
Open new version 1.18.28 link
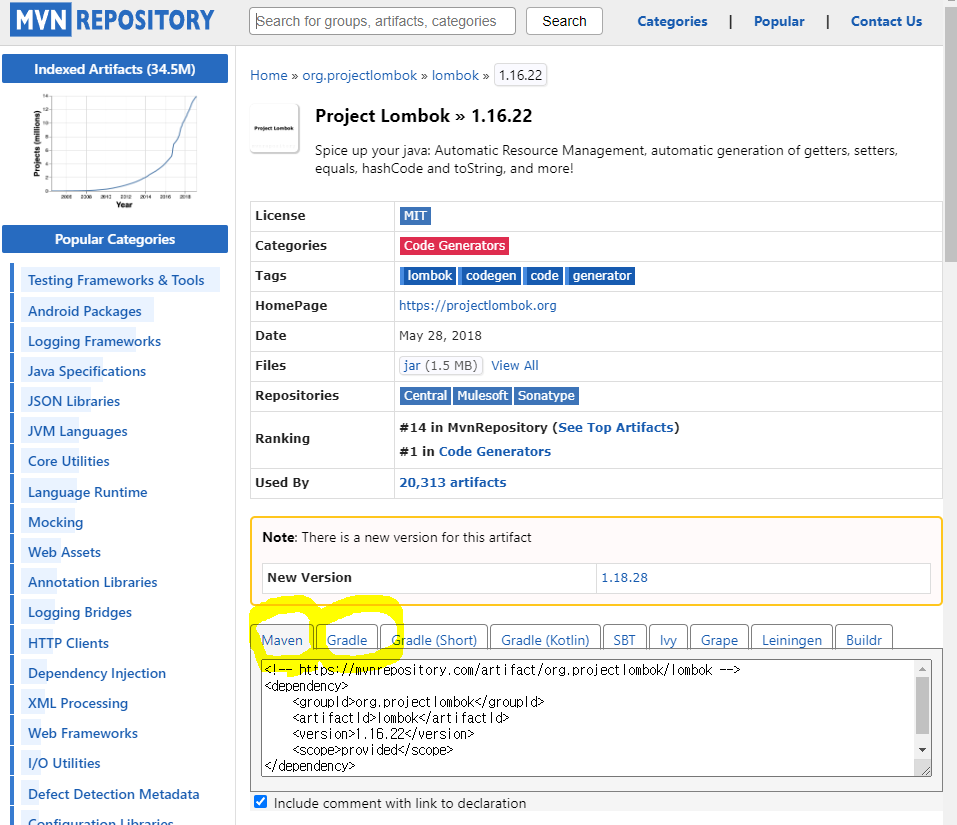624,577
